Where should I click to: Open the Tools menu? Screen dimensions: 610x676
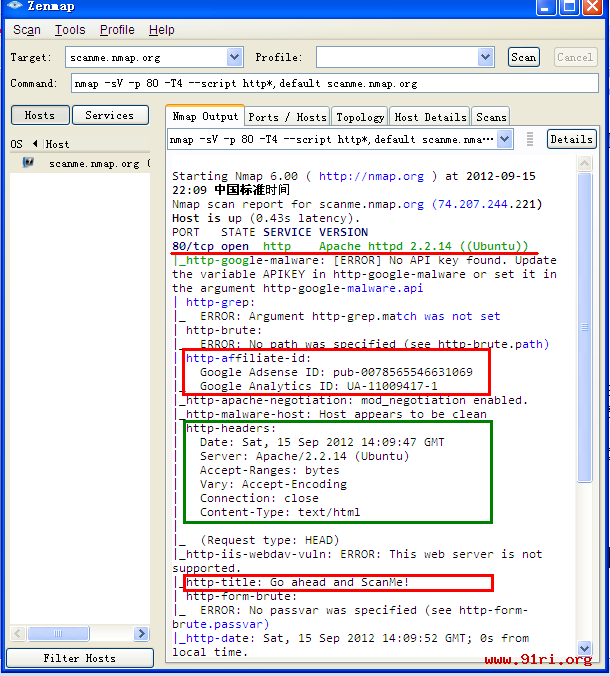[70, 30]
